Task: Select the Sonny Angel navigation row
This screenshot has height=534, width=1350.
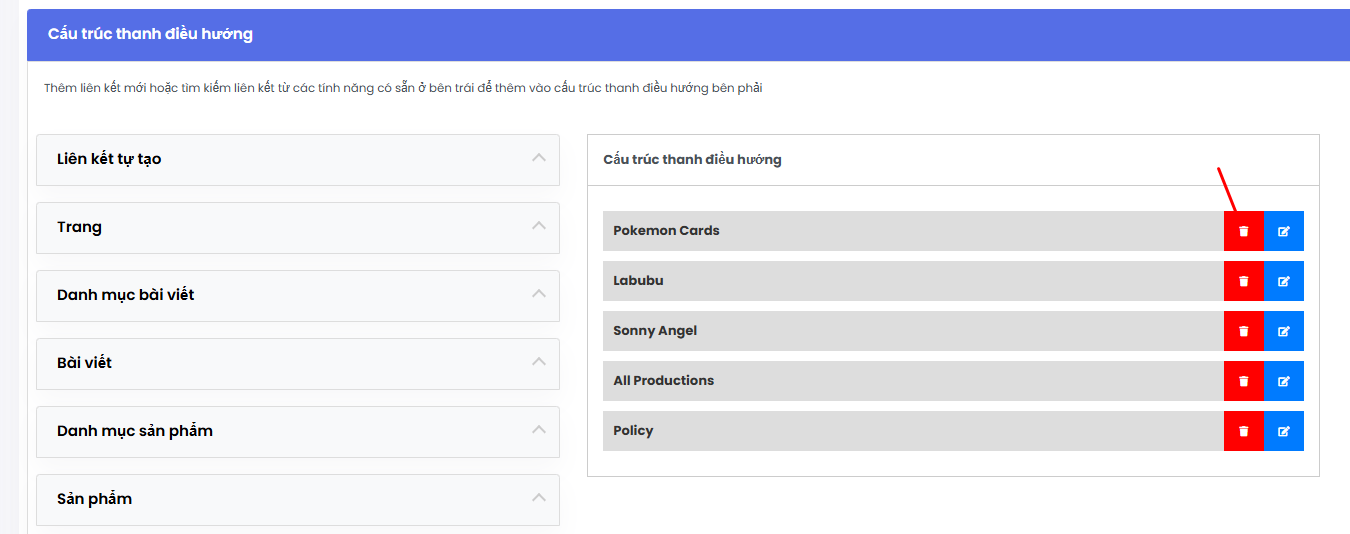Action: (x=913, y=331)
